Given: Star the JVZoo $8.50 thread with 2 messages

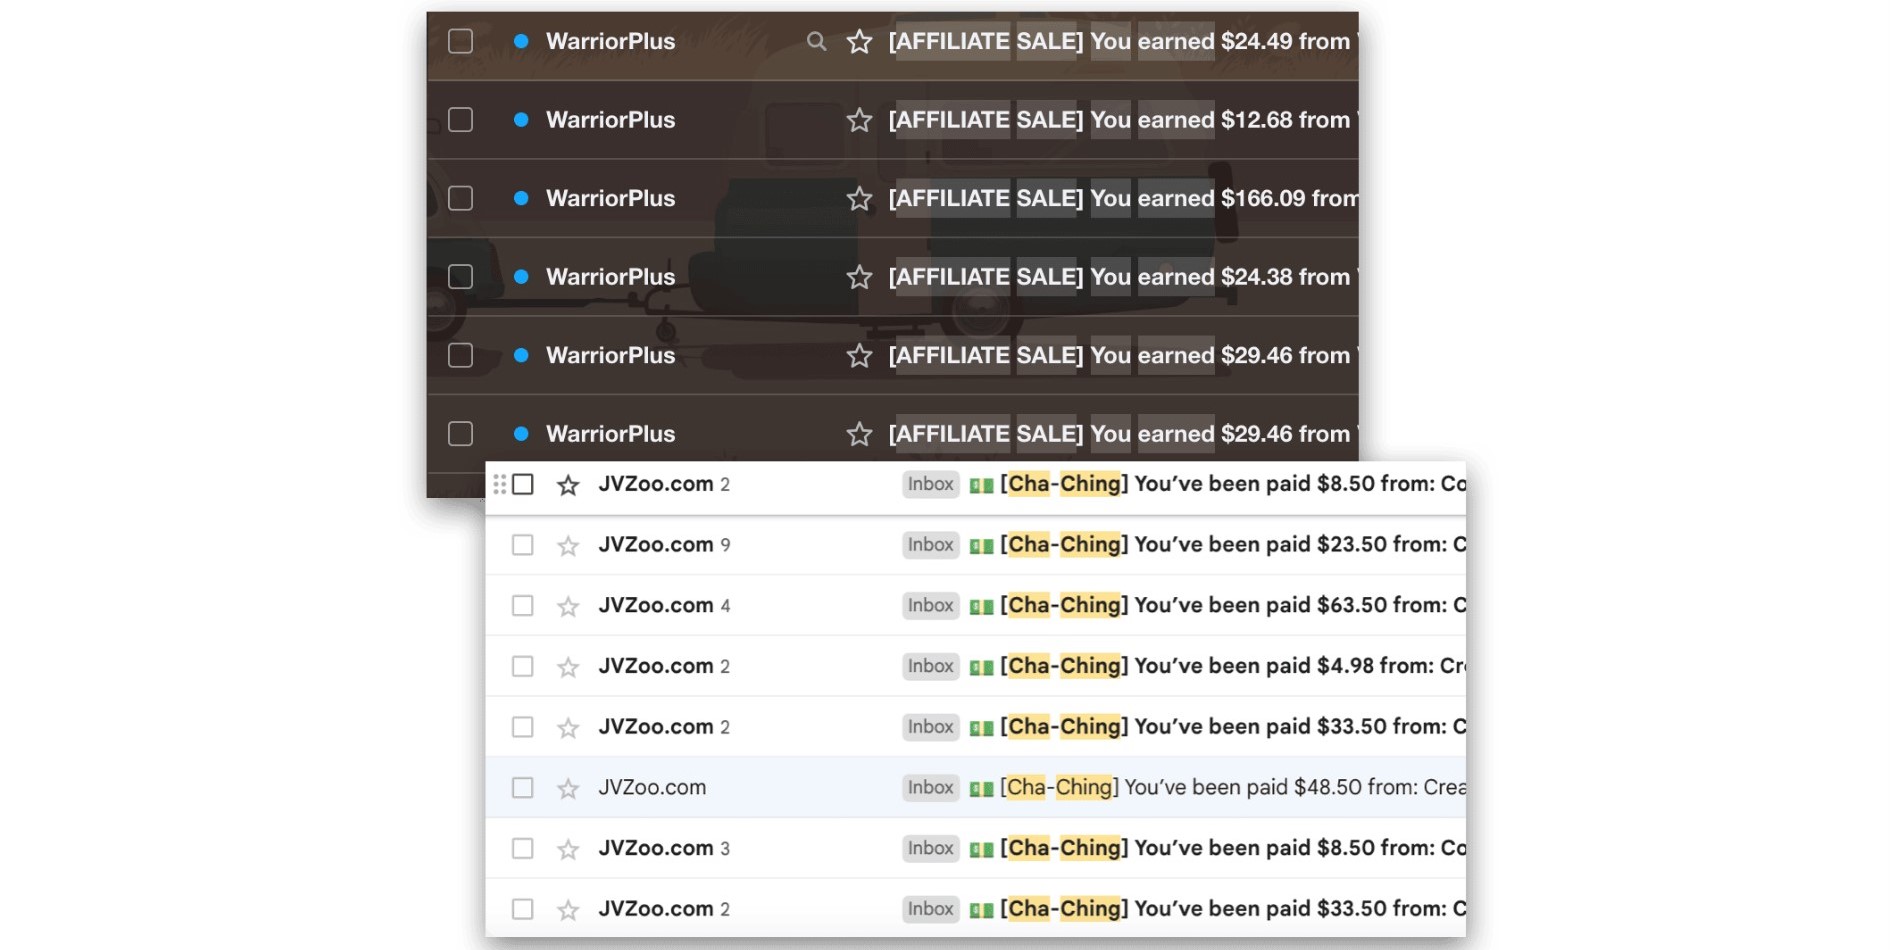Looking at the screenshot, I should (568, 485).
